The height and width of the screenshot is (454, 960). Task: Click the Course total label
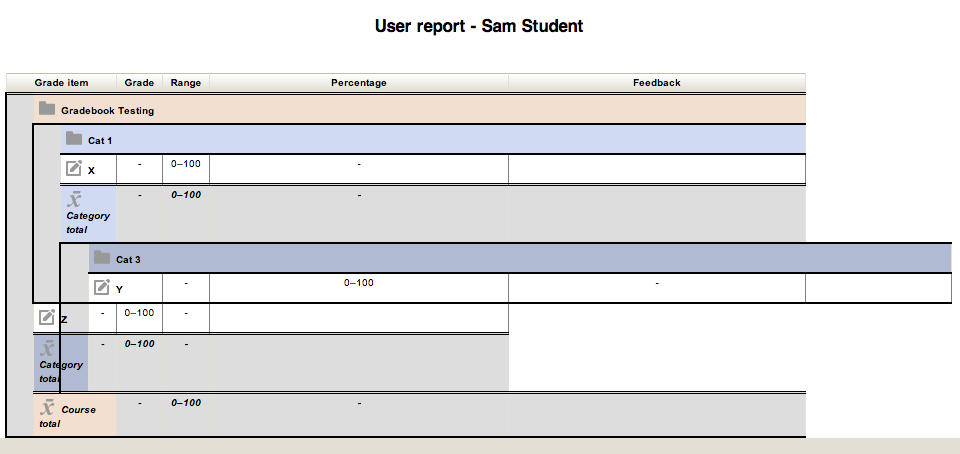pyautogui.click(x=67, y=417)
